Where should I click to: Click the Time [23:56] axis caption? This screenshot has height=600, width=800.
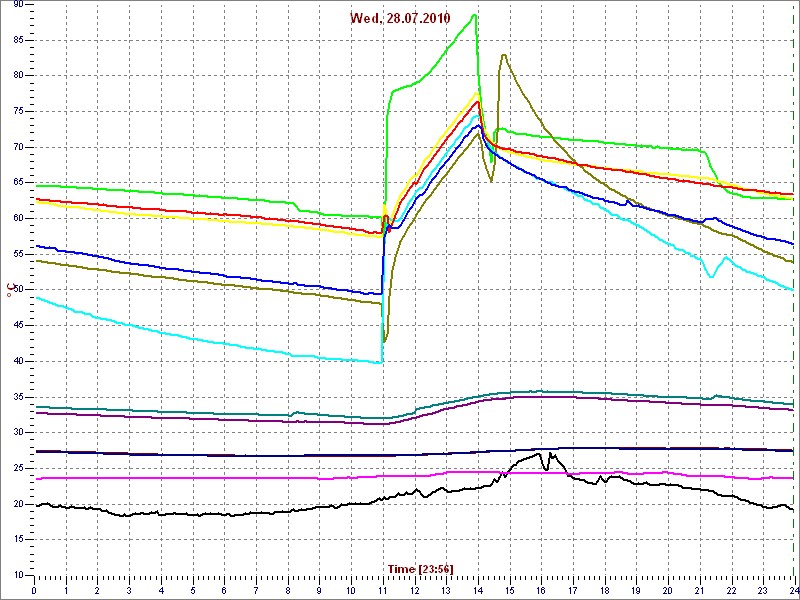[420, 568]
